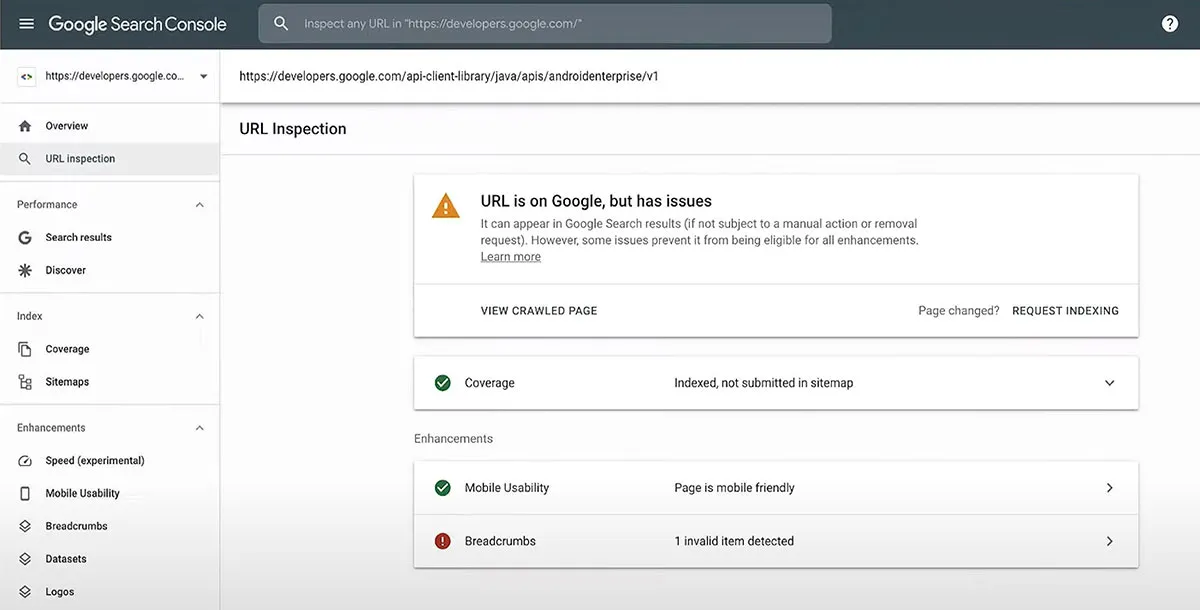
Task: Click the Logos sidebar icon
Action: [24, 591]
